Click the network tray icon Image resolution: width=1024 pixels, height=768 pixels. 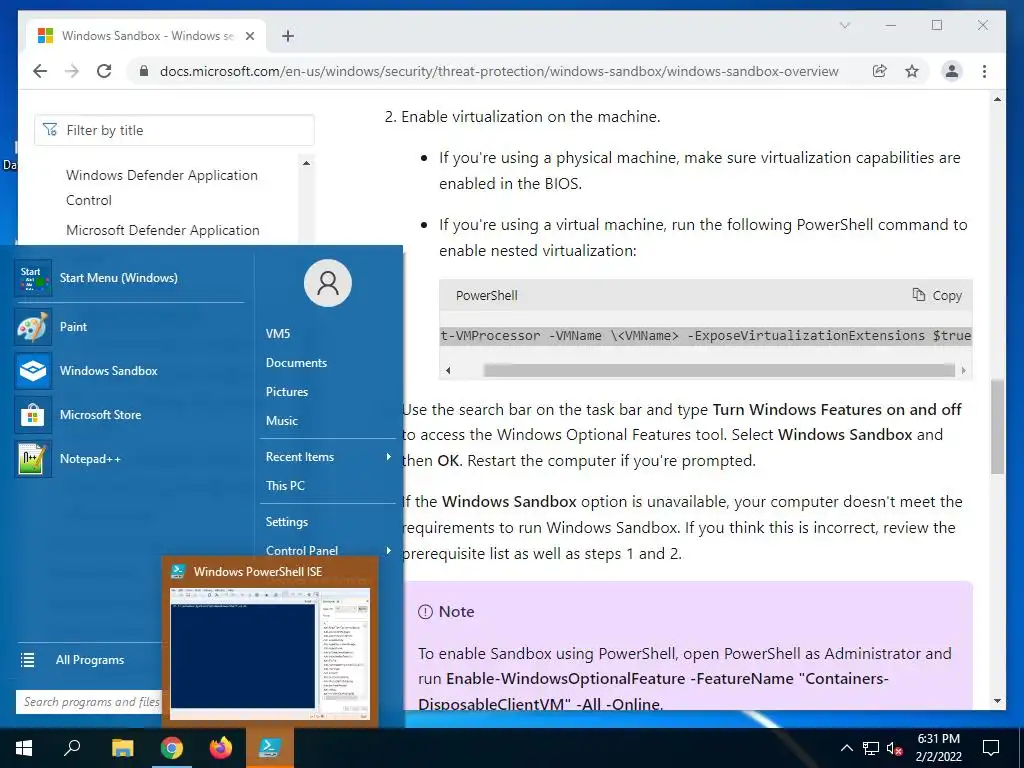pyautogui.click(x=871, y=748)
